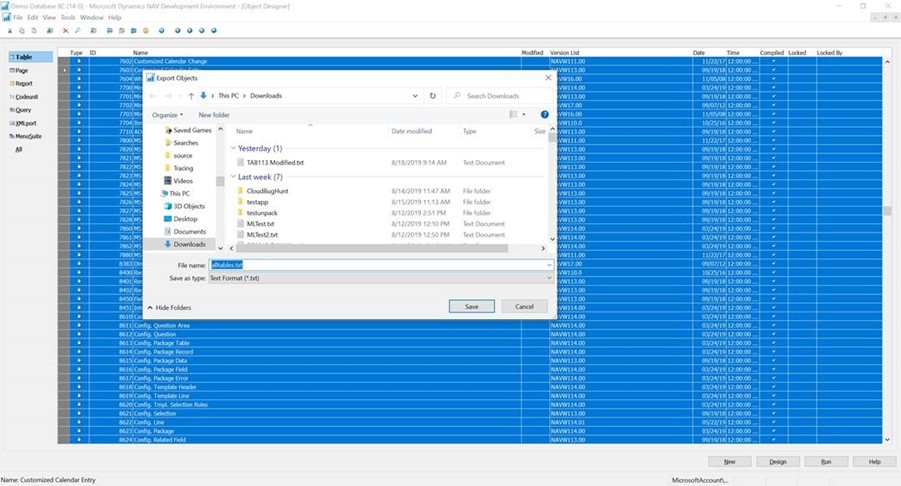Click Cancel in Export Objects dialog
Screen dimensions: 901x486
[x=524, y=307]
